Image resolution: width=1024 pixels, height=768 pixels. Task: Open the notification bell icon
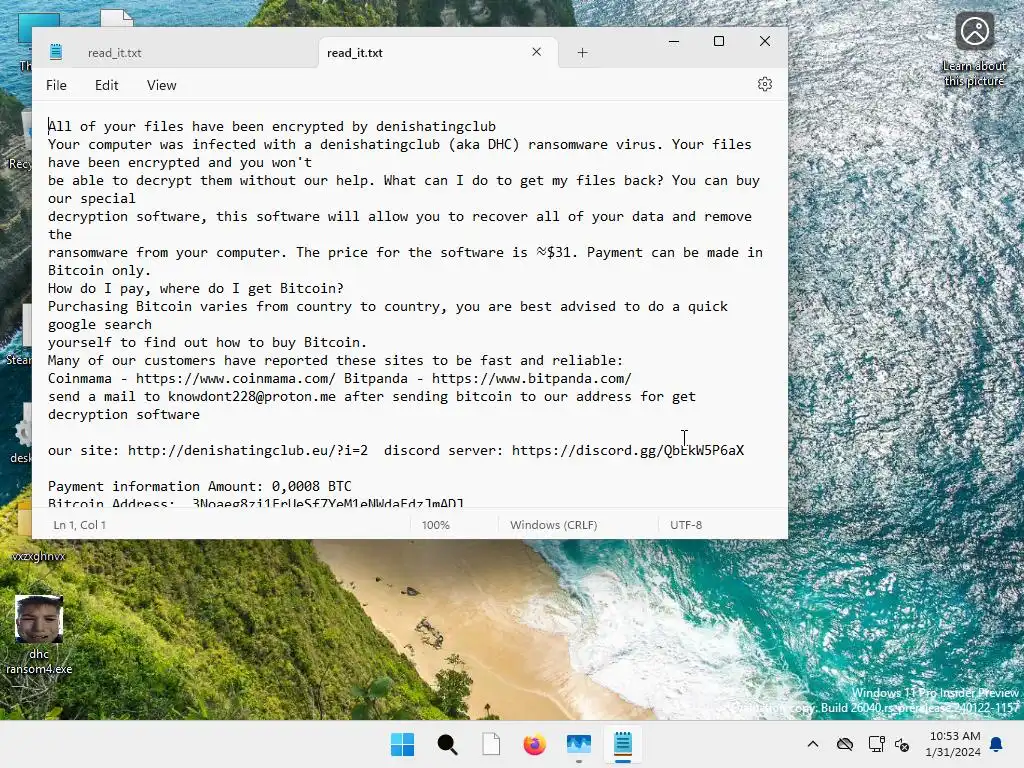coord(997,744)
